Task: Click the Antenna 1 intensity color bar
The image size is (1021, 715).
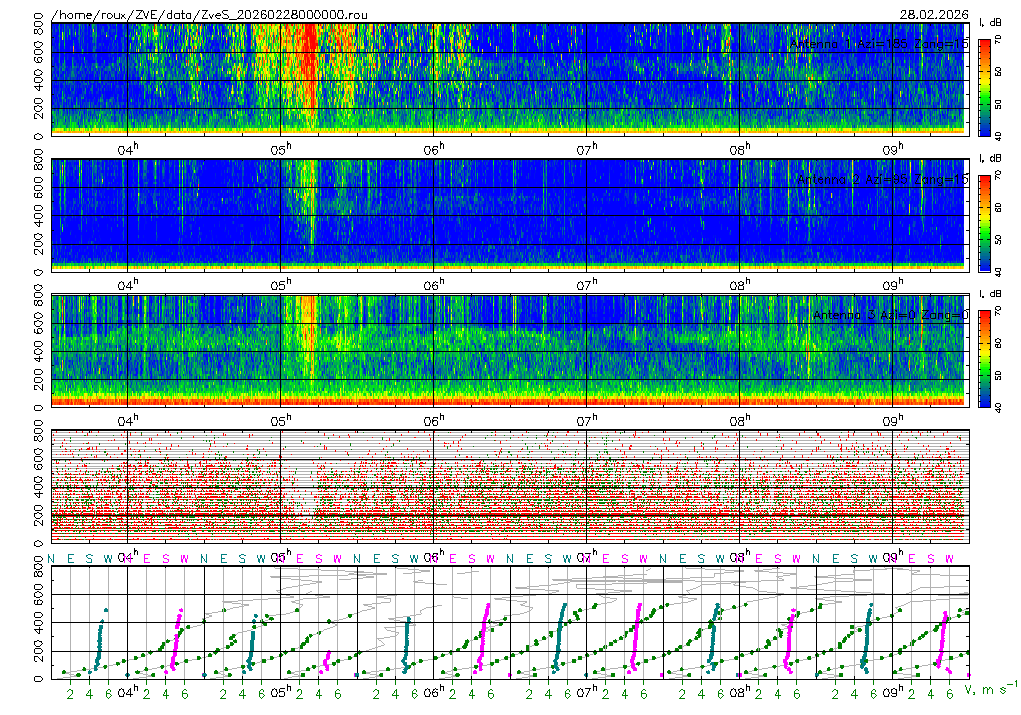Action: [984, 87]
